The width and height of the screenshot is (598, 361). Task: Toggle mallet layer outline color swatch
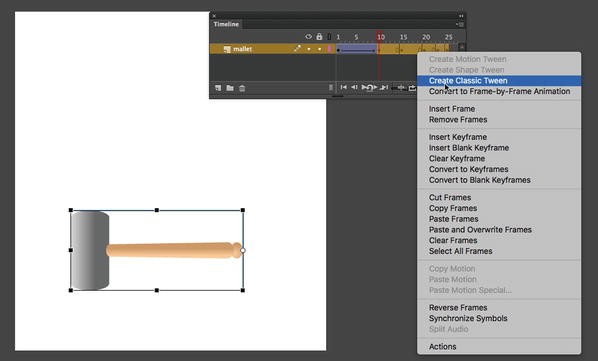(329, 49)
